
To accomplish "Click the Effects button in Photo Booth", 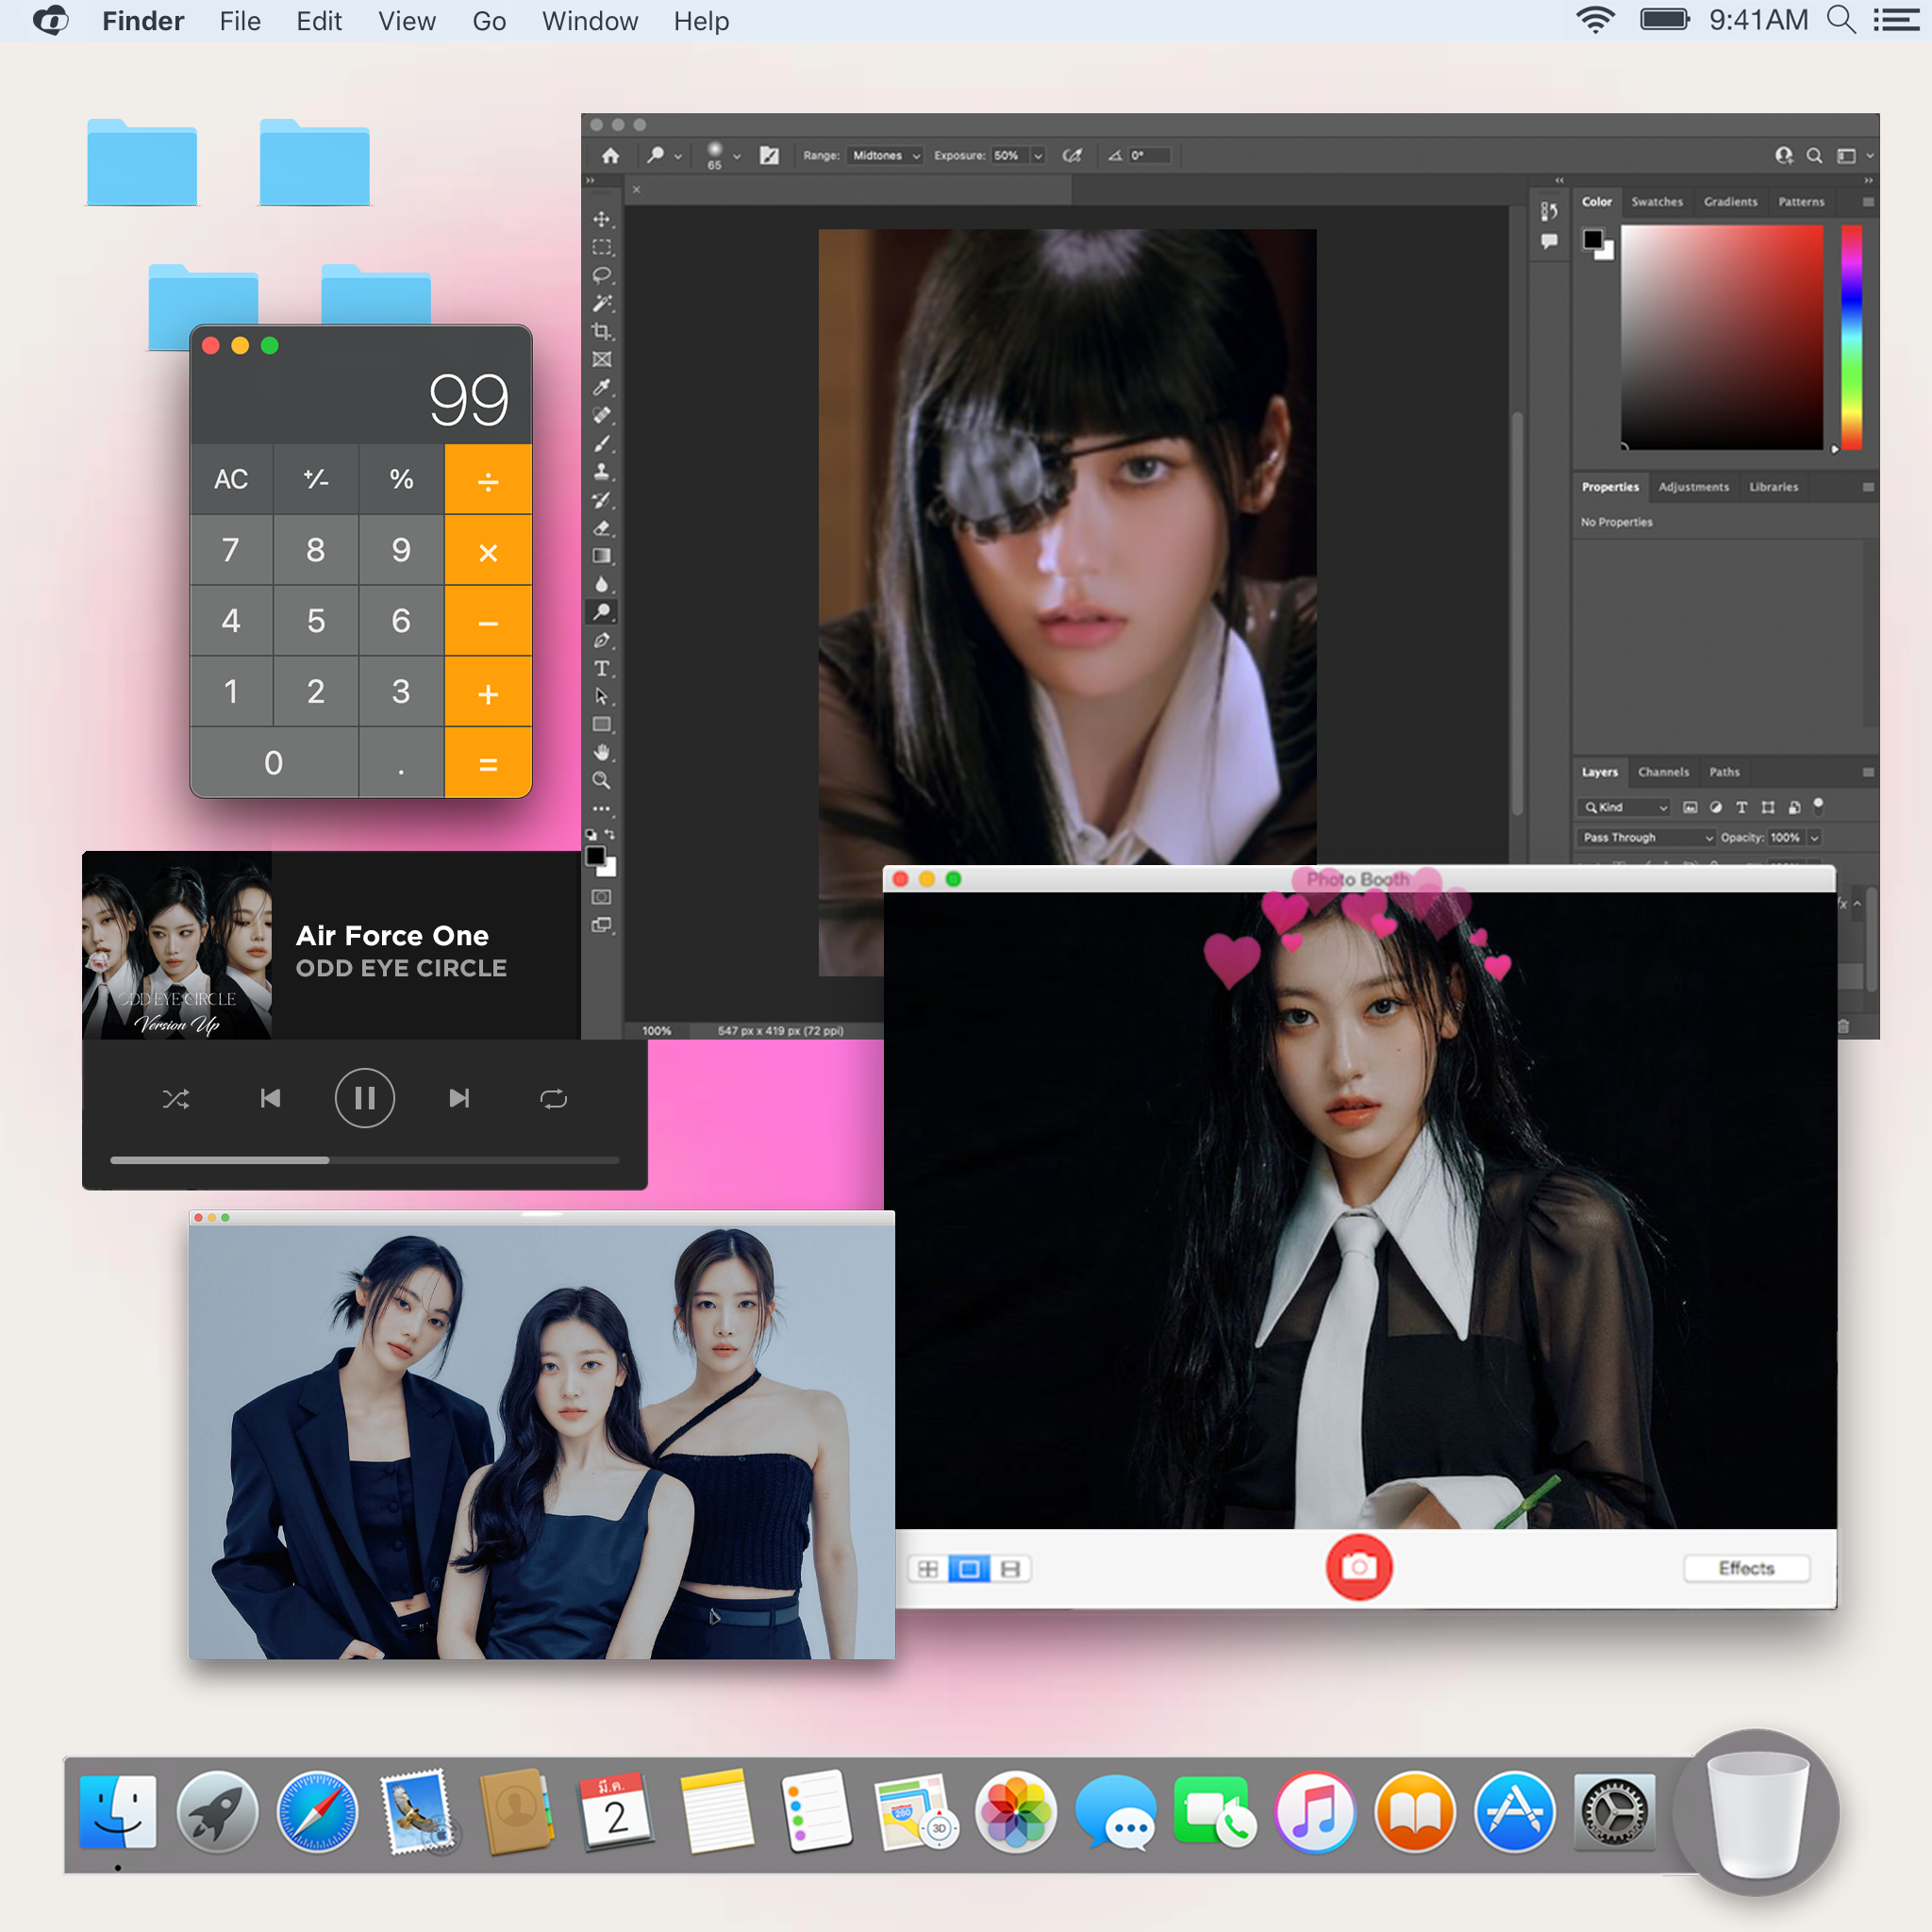I will tap(1746, 1567).
